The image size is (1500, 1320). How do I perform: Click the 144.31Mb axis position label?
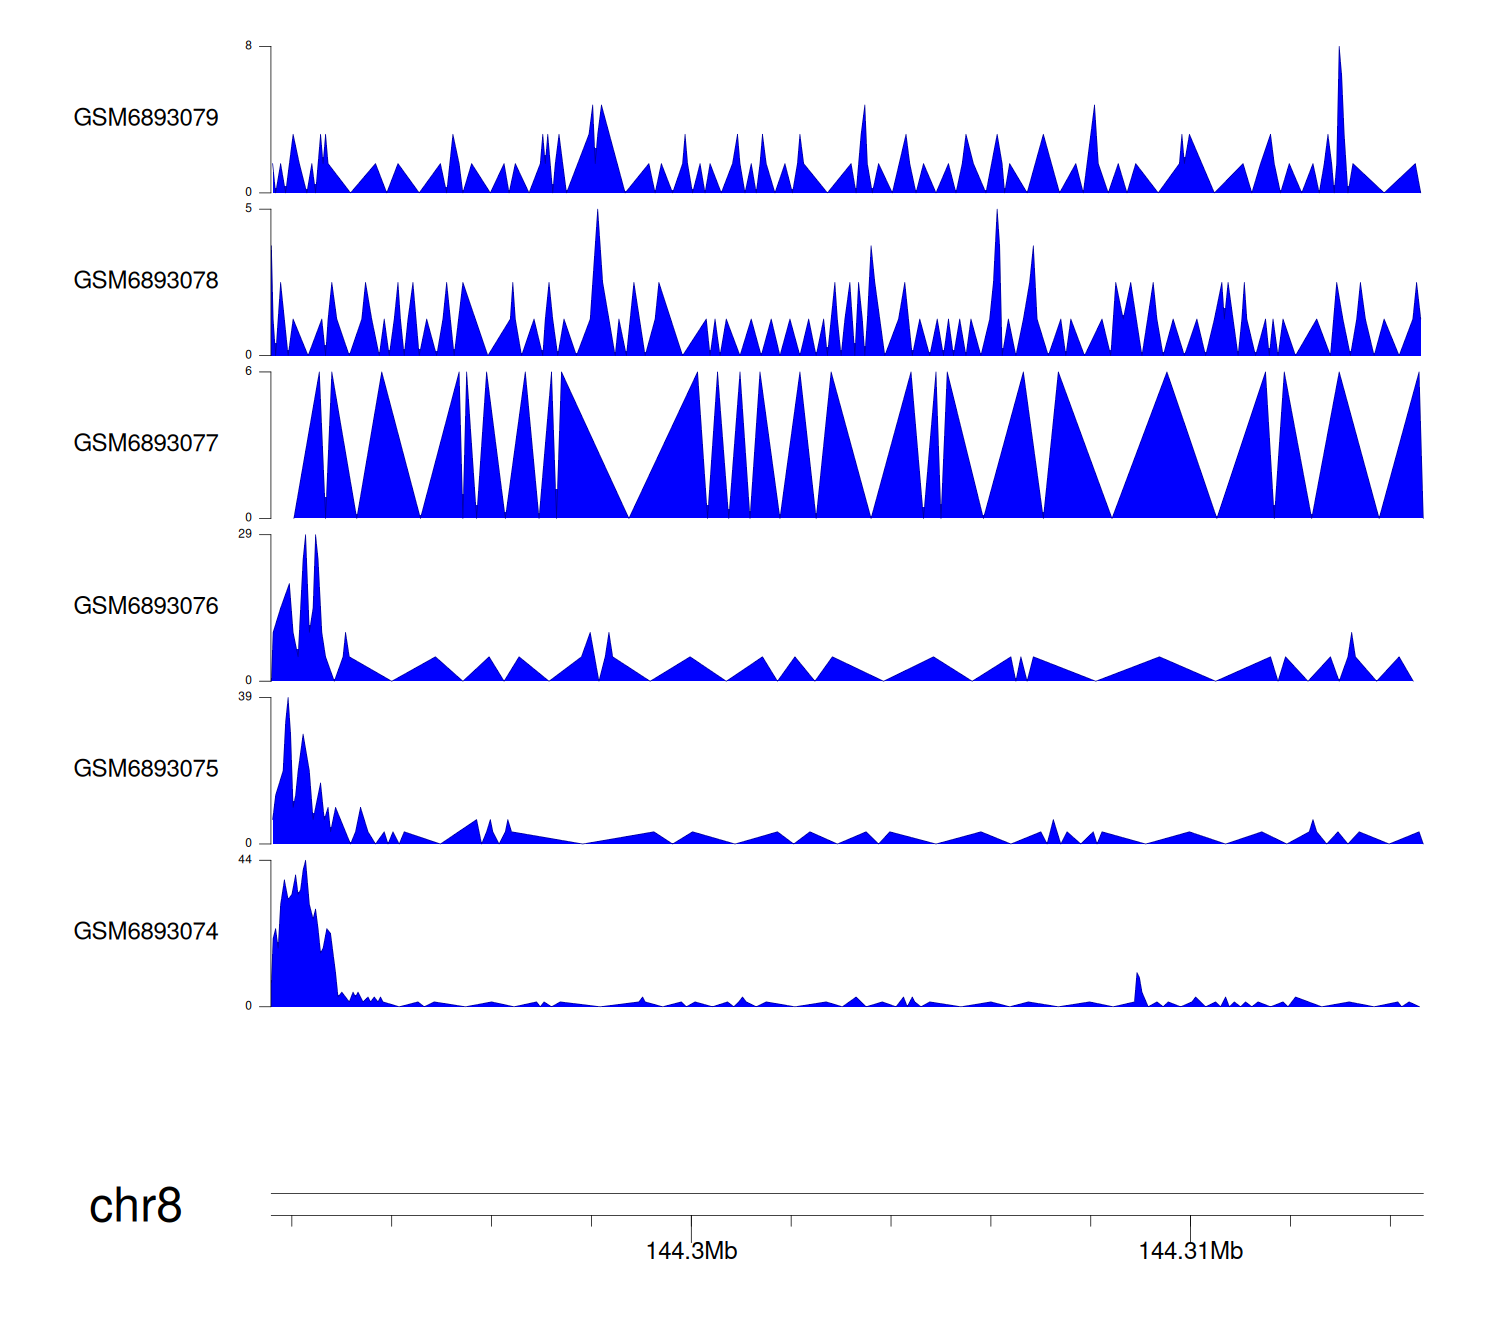(x=1190, y=1251)
